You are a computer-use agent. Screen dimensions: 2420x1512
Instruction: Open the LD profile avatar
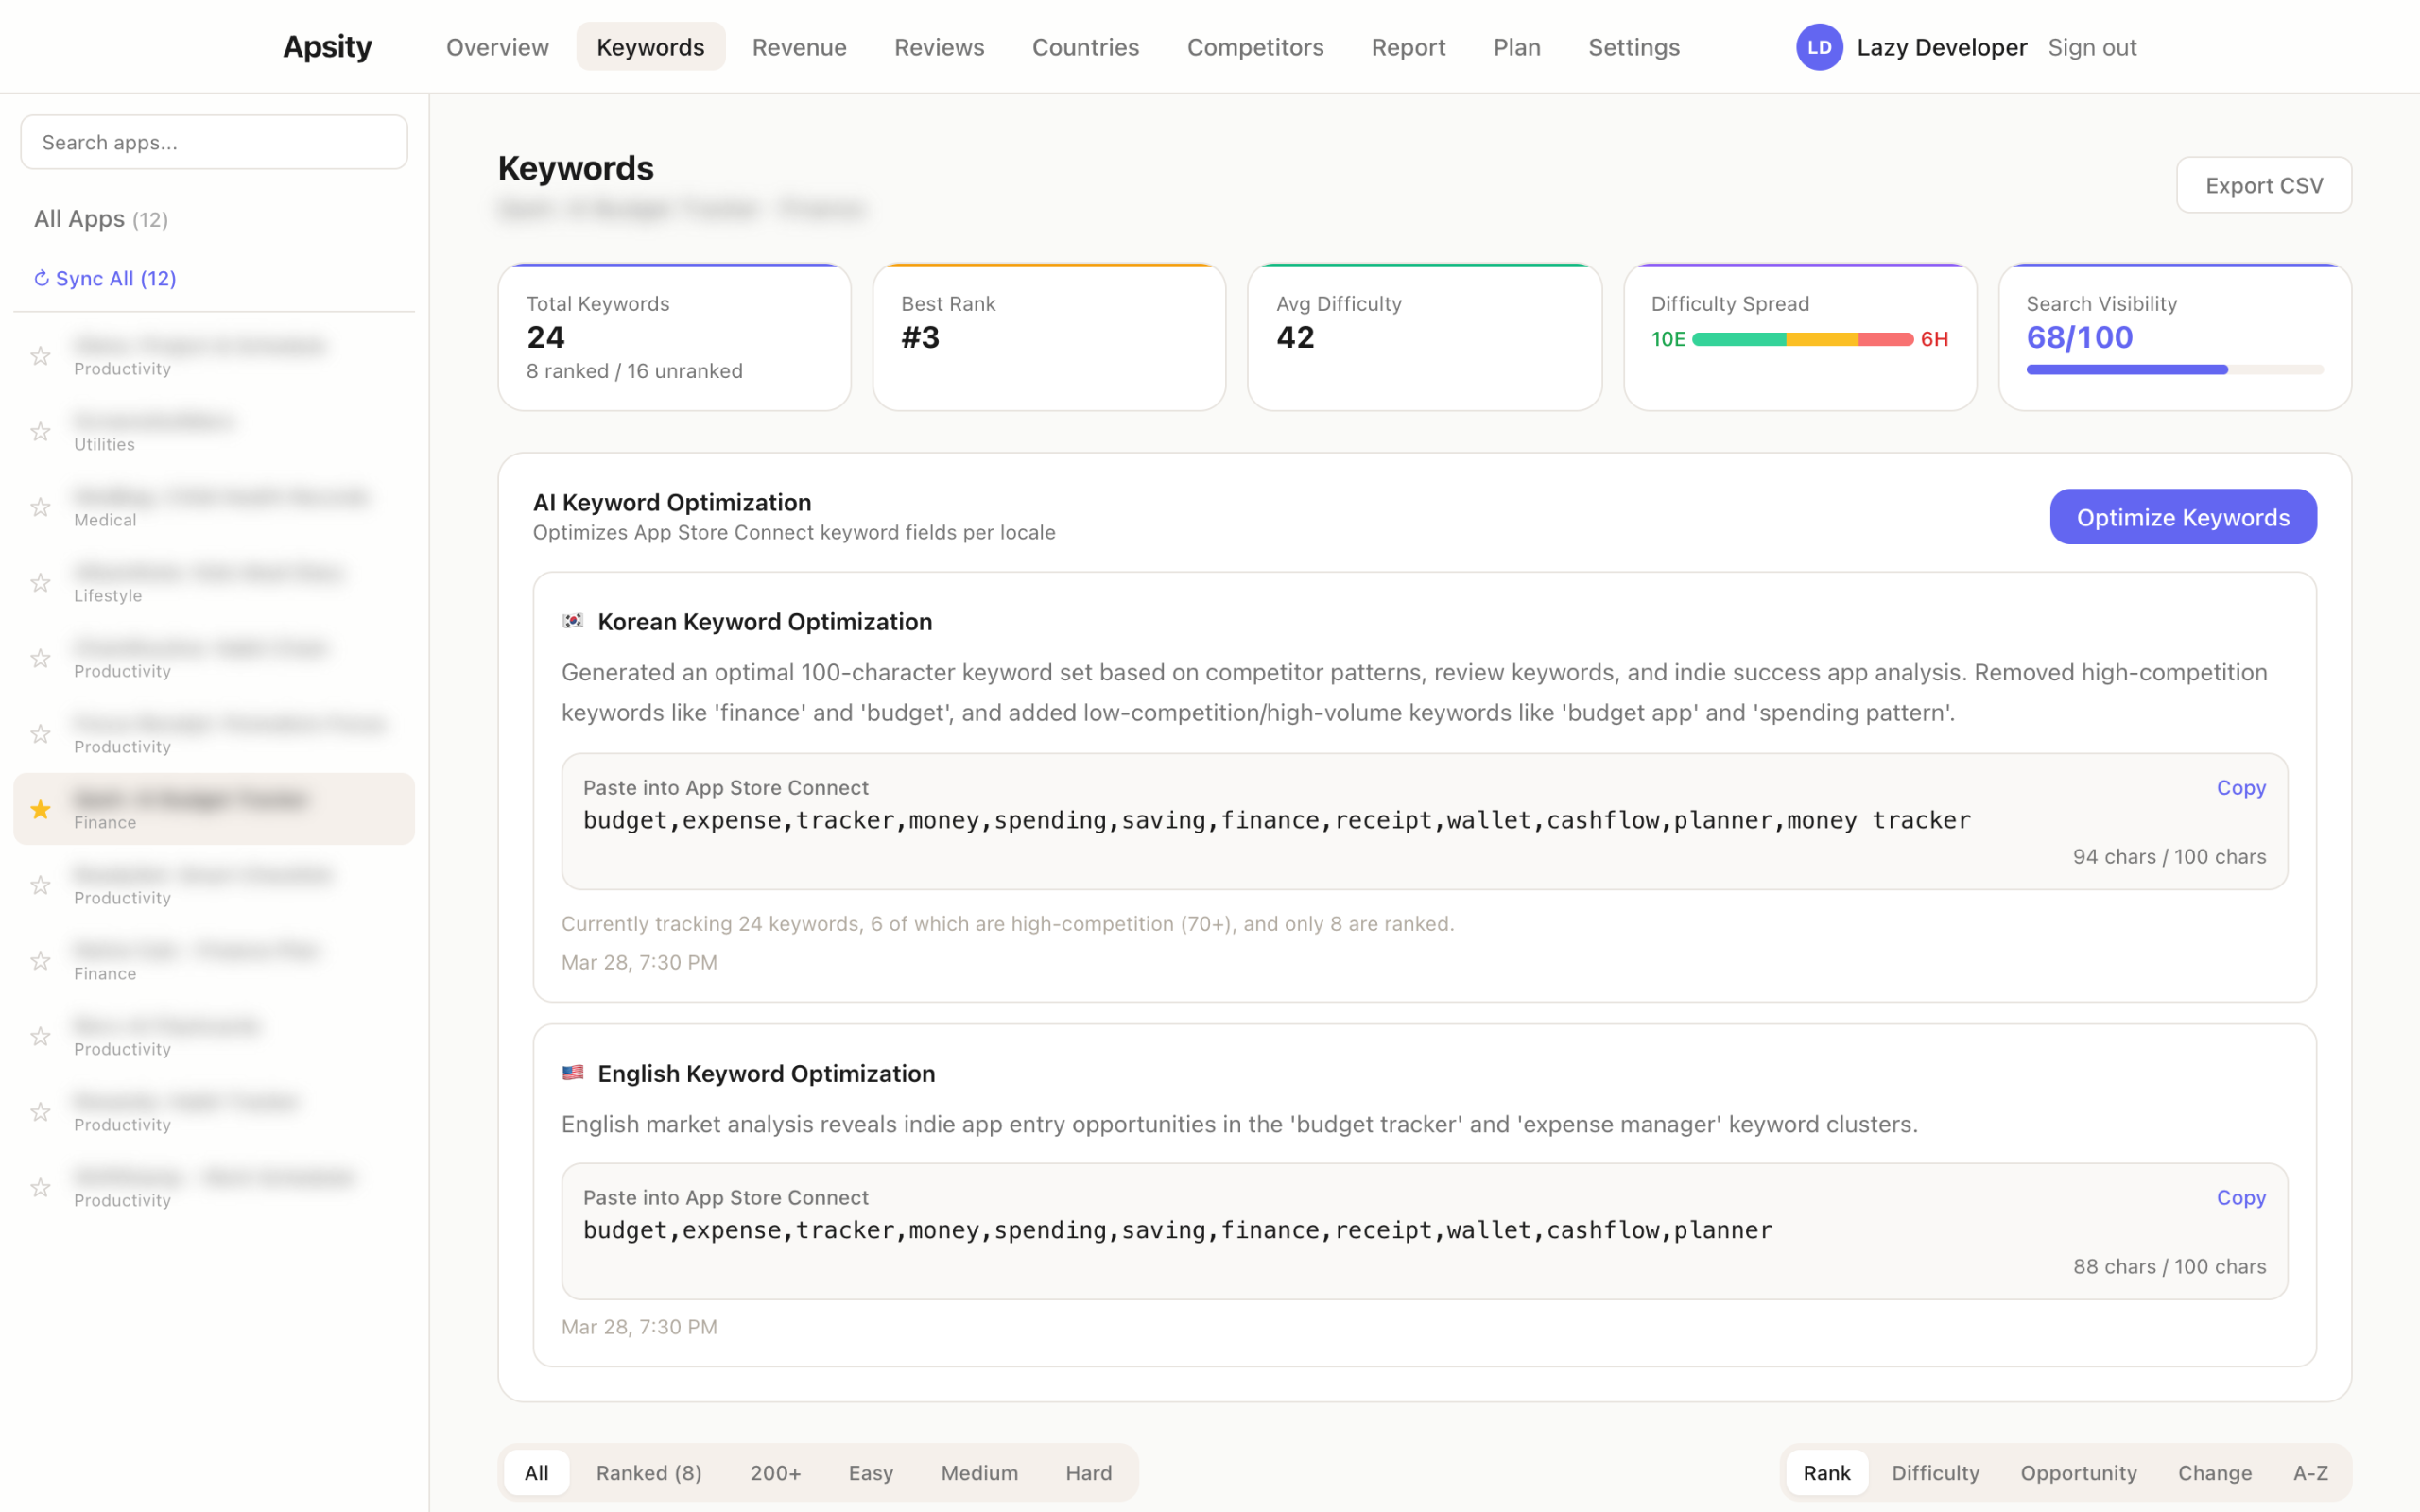click(1820, 47)
